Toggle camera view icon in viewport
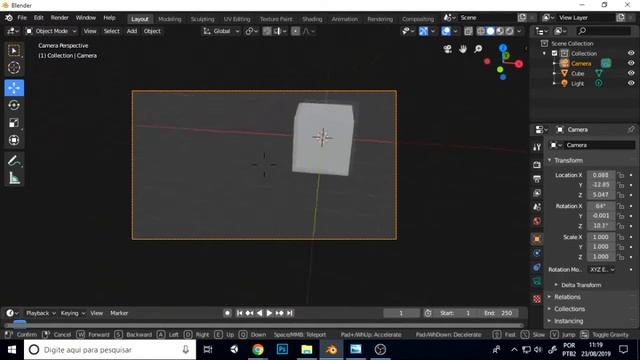640x360 pixels. tap(448, 49)
